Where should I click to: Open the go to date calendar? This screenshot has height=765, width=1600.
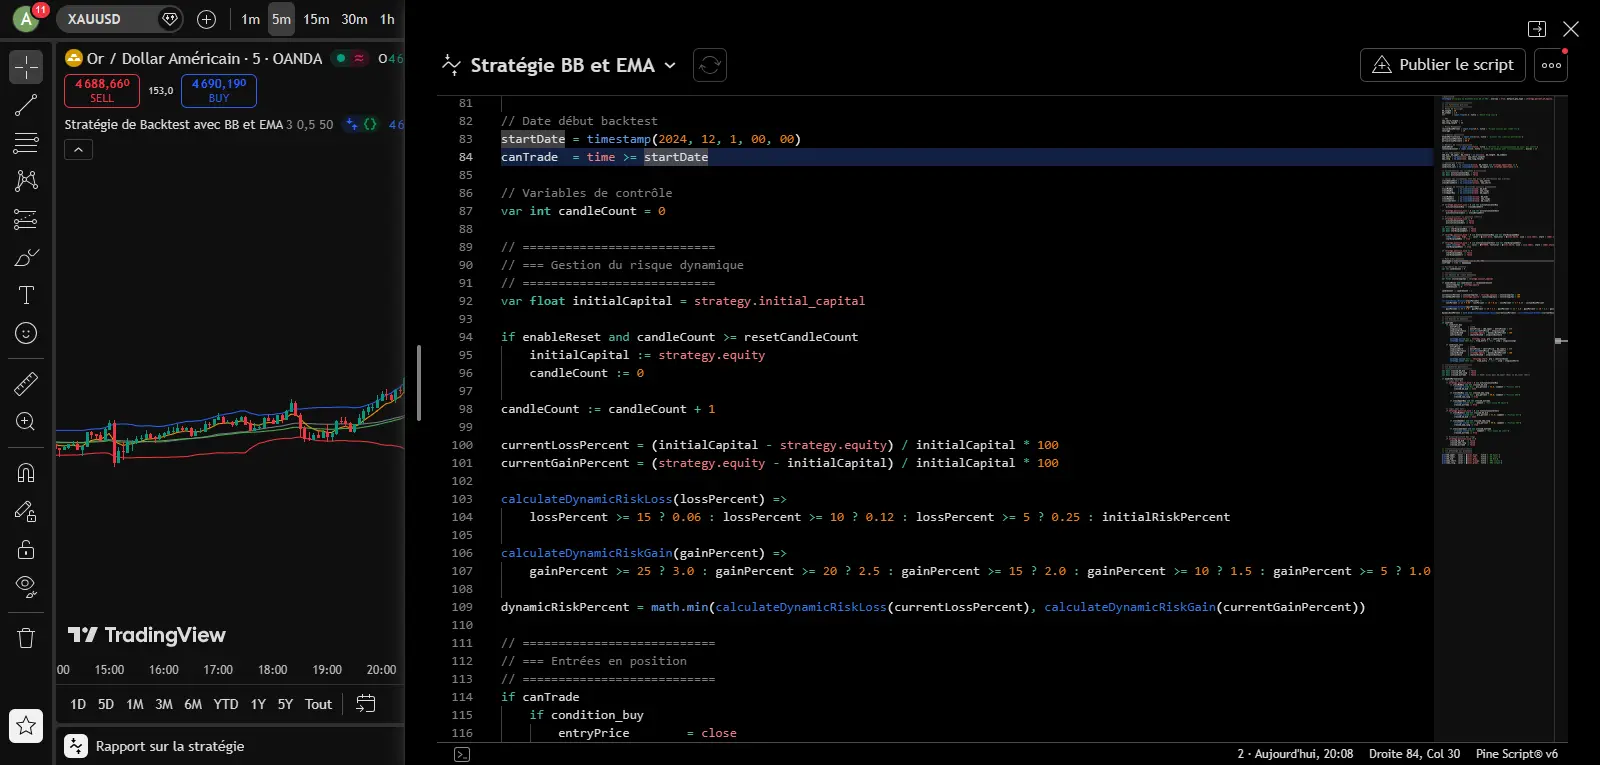pyautogui.click(x=366, y=704)
